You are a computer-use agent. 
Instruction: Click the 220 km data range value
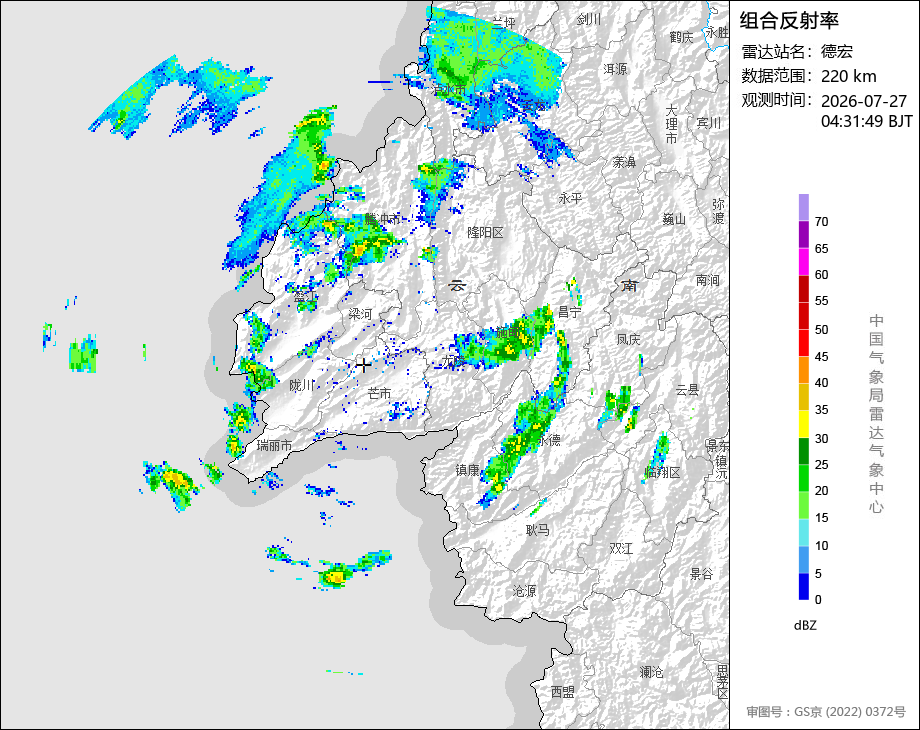coord(848,76)
